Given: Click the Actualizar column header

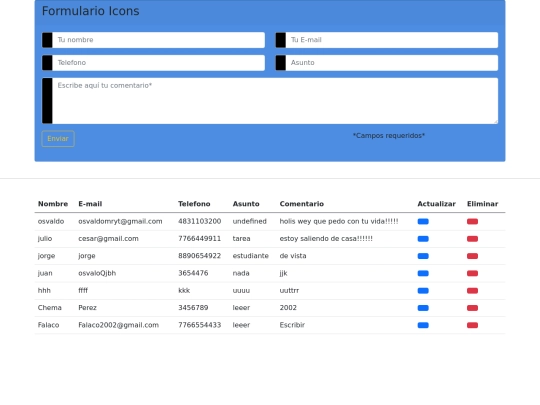Looking at the screenshot, I should [436, 204].
